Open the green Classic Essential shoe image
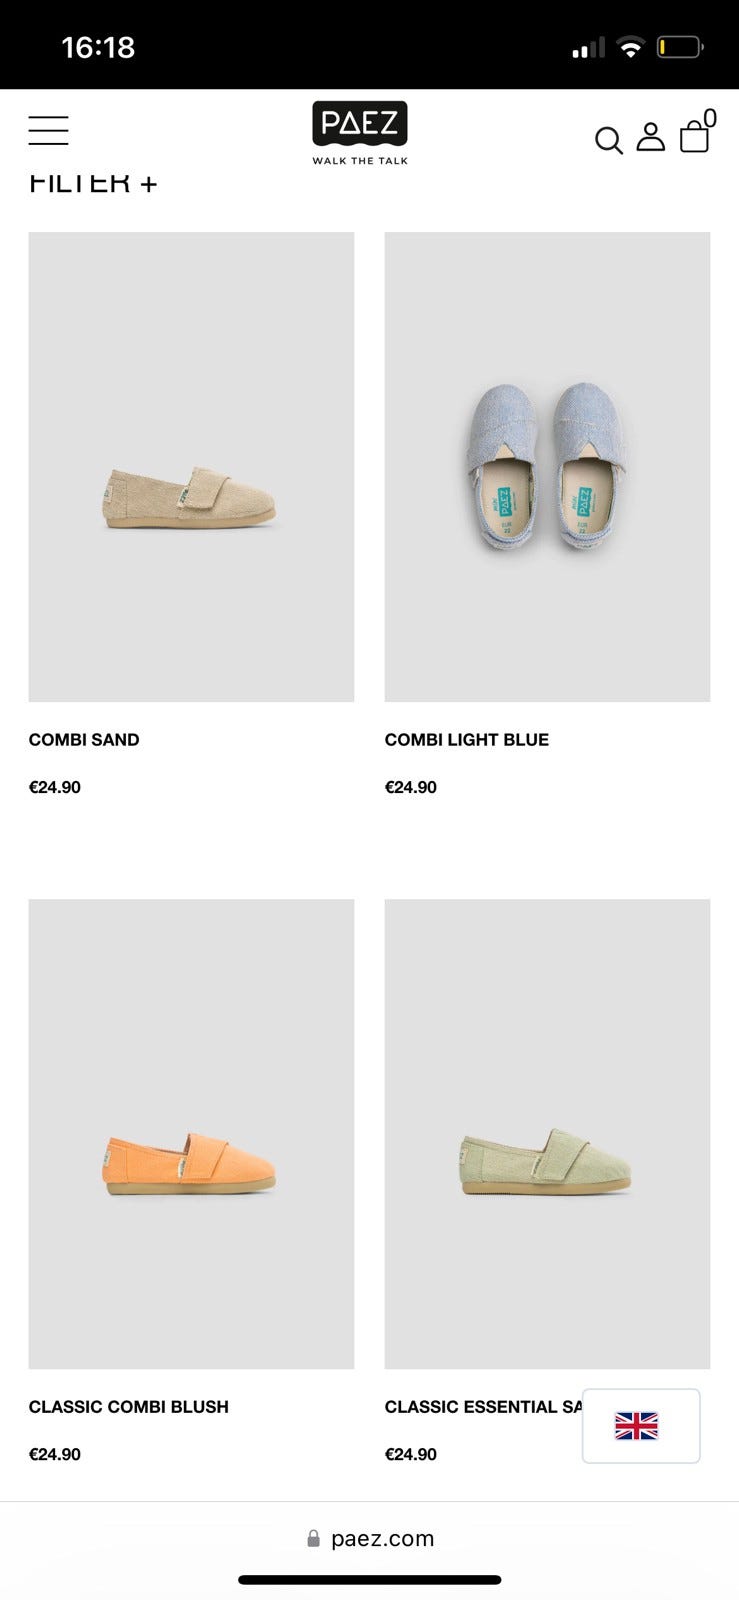 point(547,1134)
